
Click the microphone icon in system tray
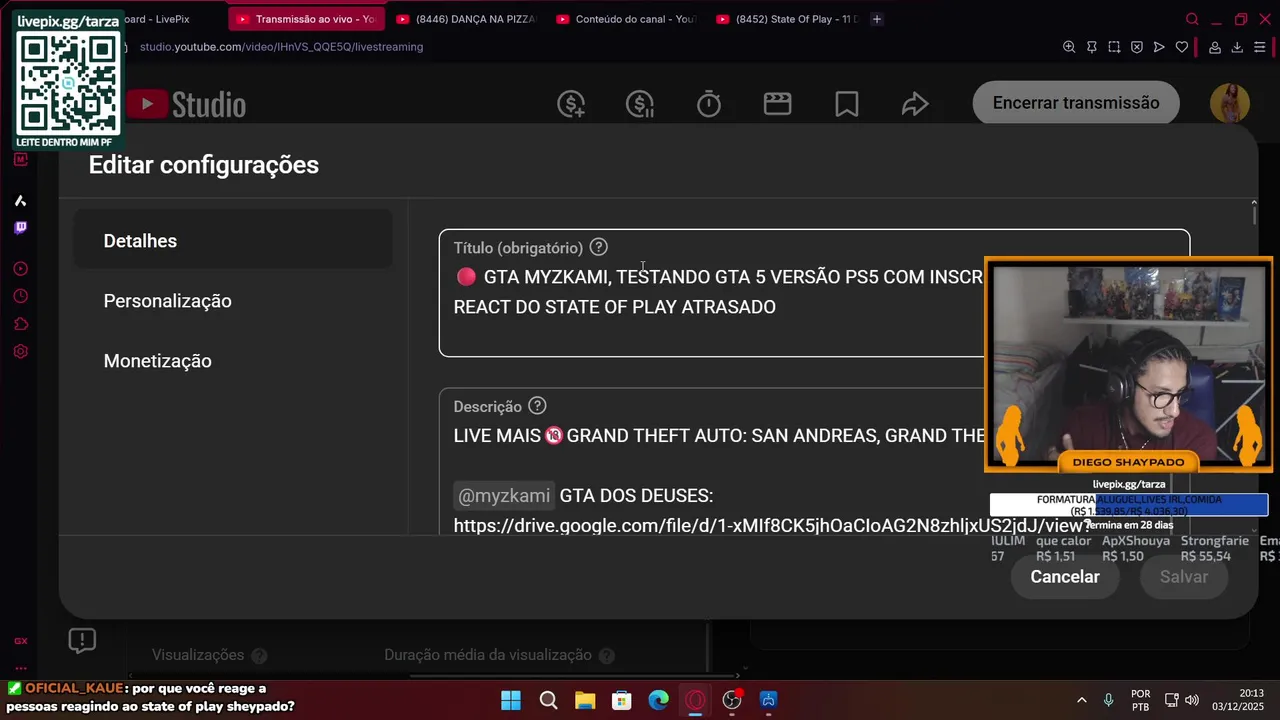[x=1109, y=700]
